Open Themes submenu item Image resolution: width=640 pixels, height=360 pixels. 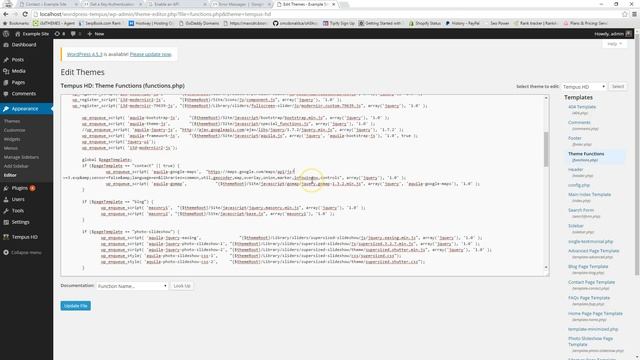pos(12,121)
